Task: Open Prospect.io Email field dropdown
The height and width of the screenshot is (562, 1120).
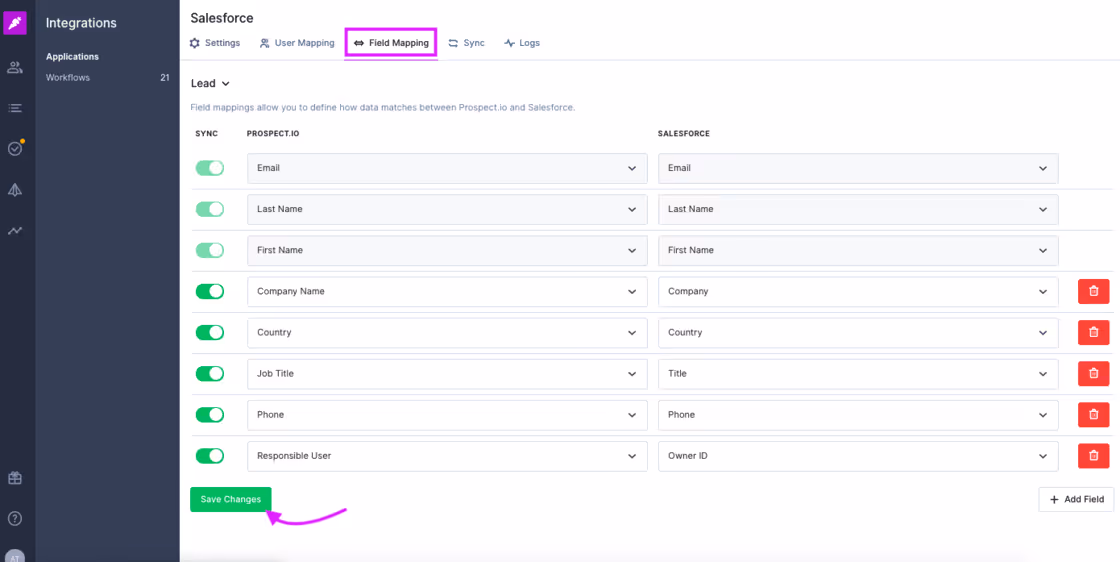Action: (447, 169)
